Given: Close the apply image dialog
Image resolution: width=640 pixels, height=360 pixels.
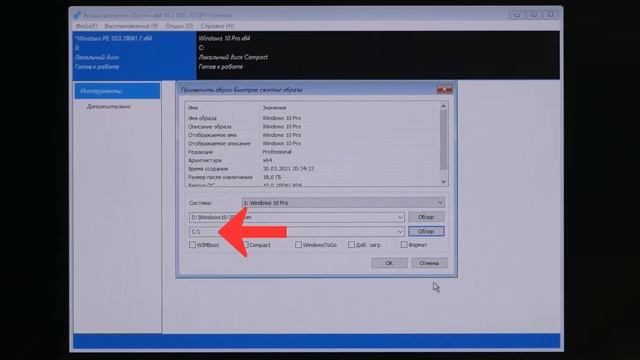Looking at the screenshot, I should [x=444, y=89].
